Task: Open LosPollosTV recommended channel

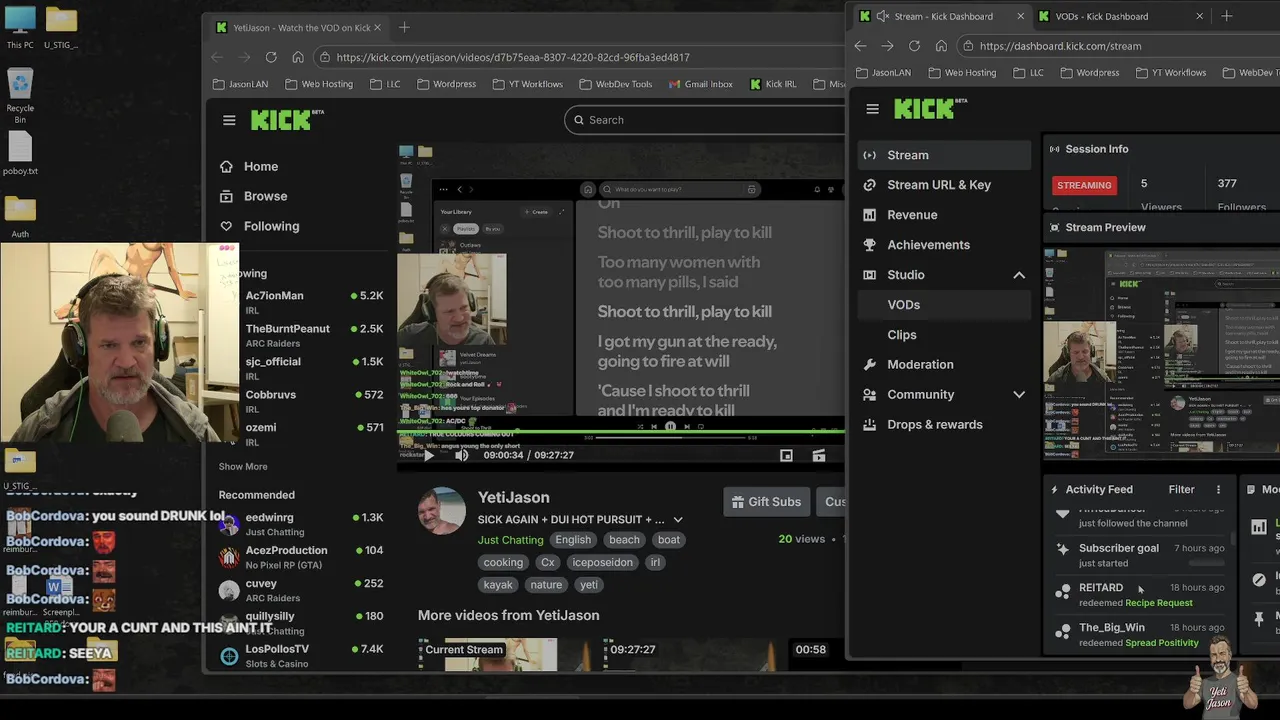Action: point(301,655)
